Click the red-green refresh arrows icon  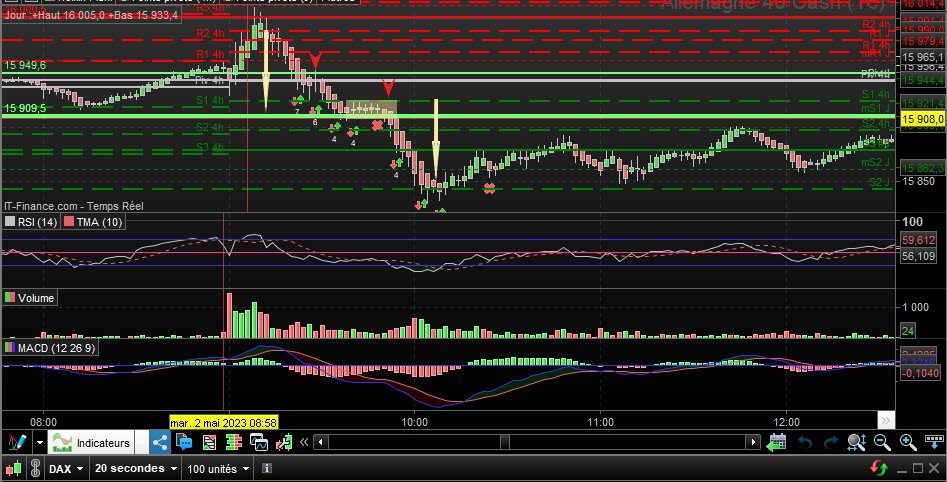click(879, 468)
